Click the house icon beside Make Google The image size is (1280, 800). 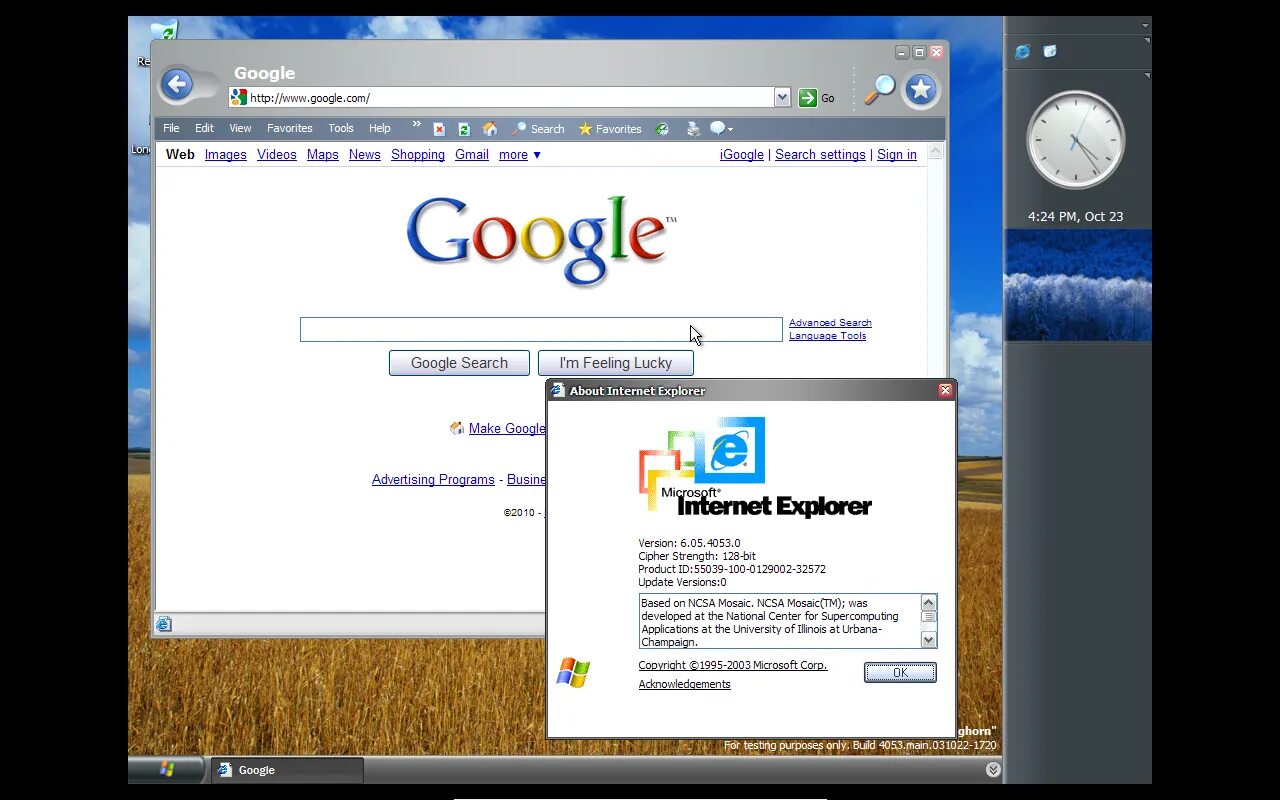pos(457,428)
